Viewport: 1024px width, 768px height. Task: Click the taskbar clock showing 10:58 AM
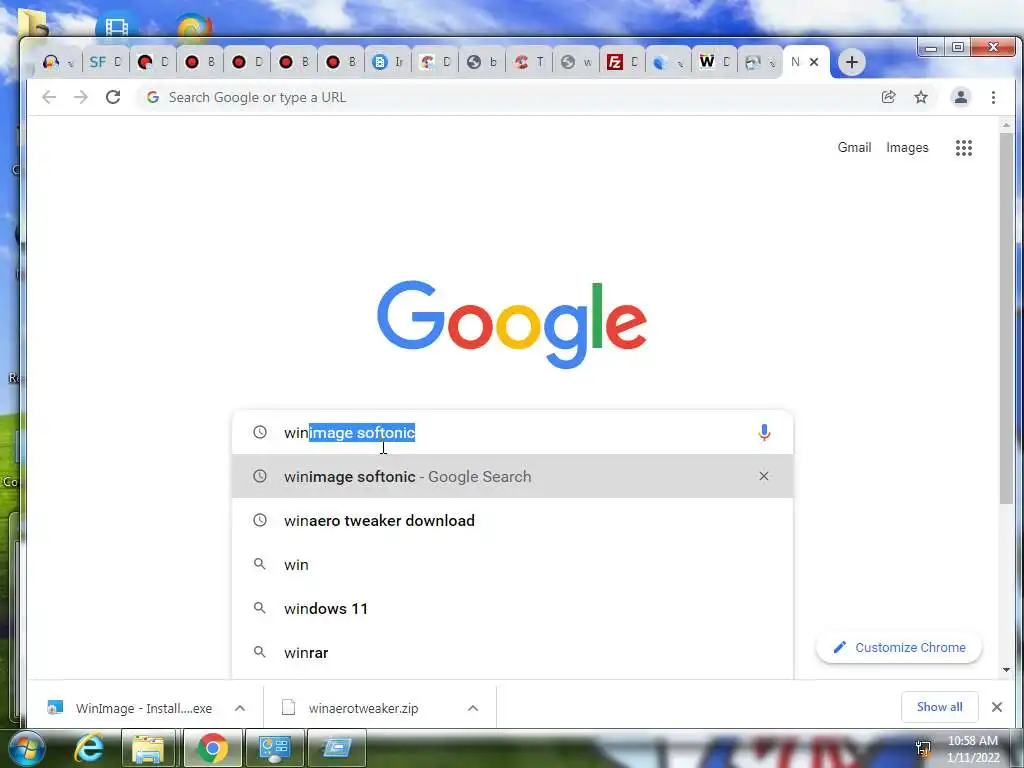(x=973, y=749)
